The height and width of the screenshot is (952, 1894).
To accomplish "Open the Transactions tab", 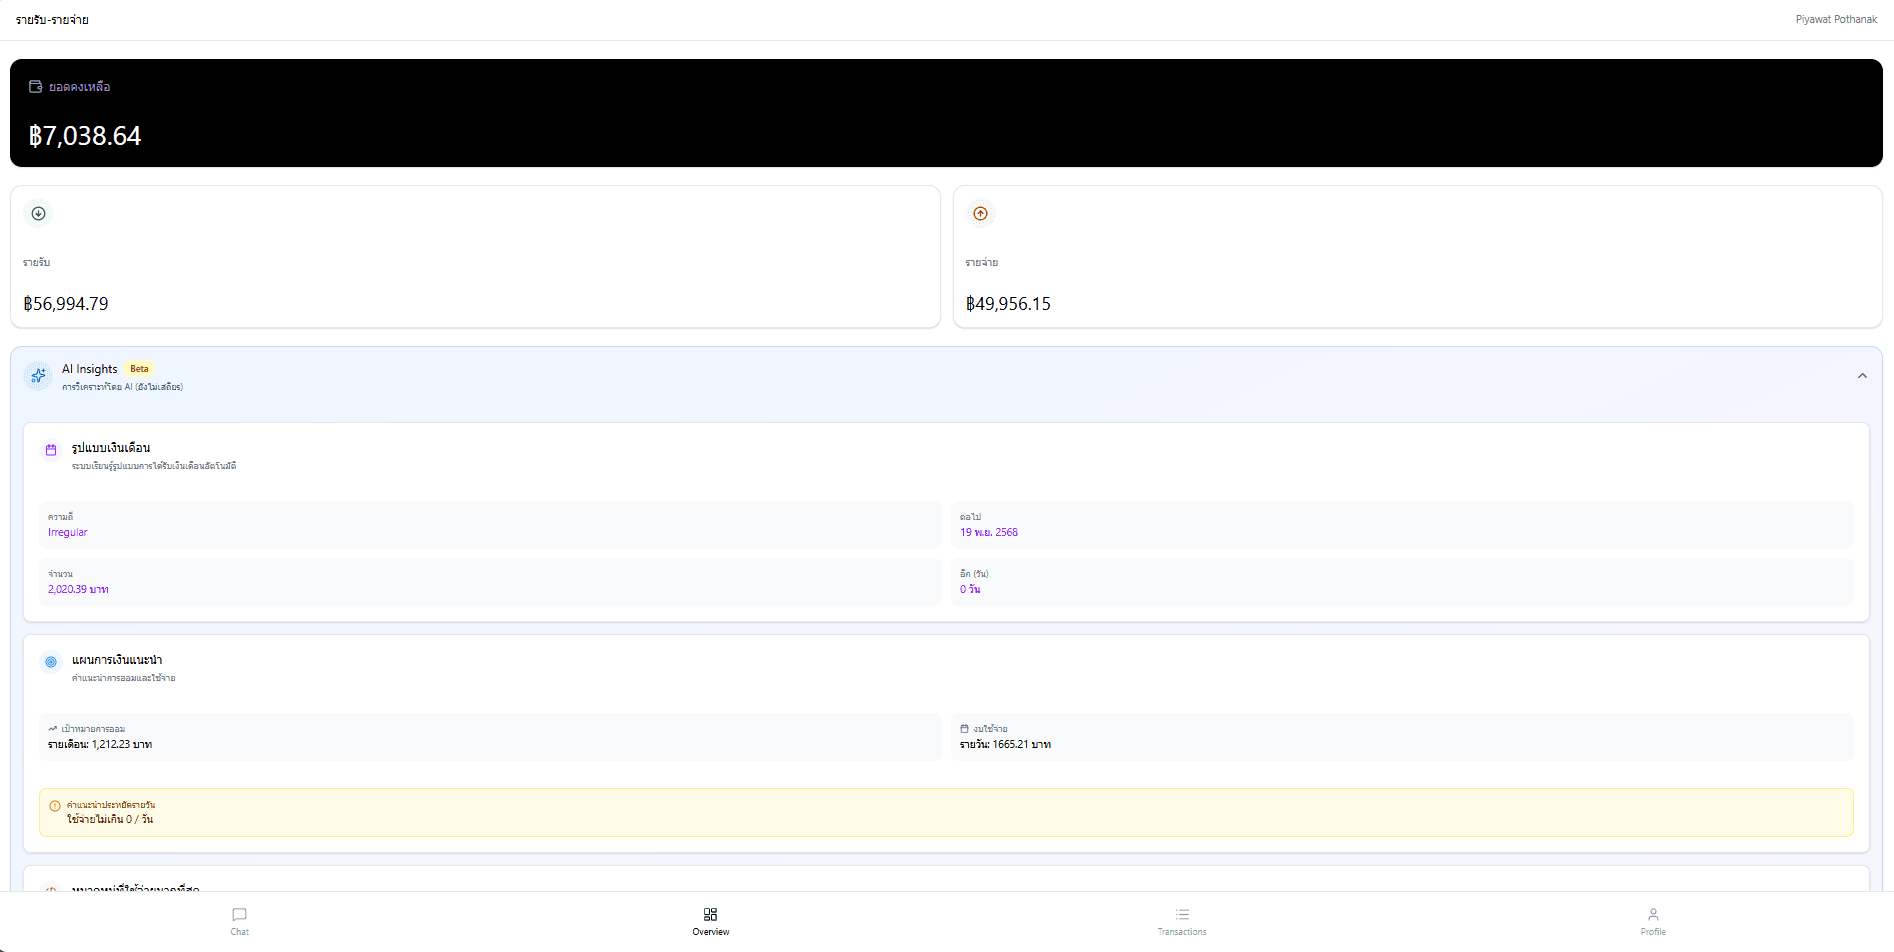I will [1182, 920].
